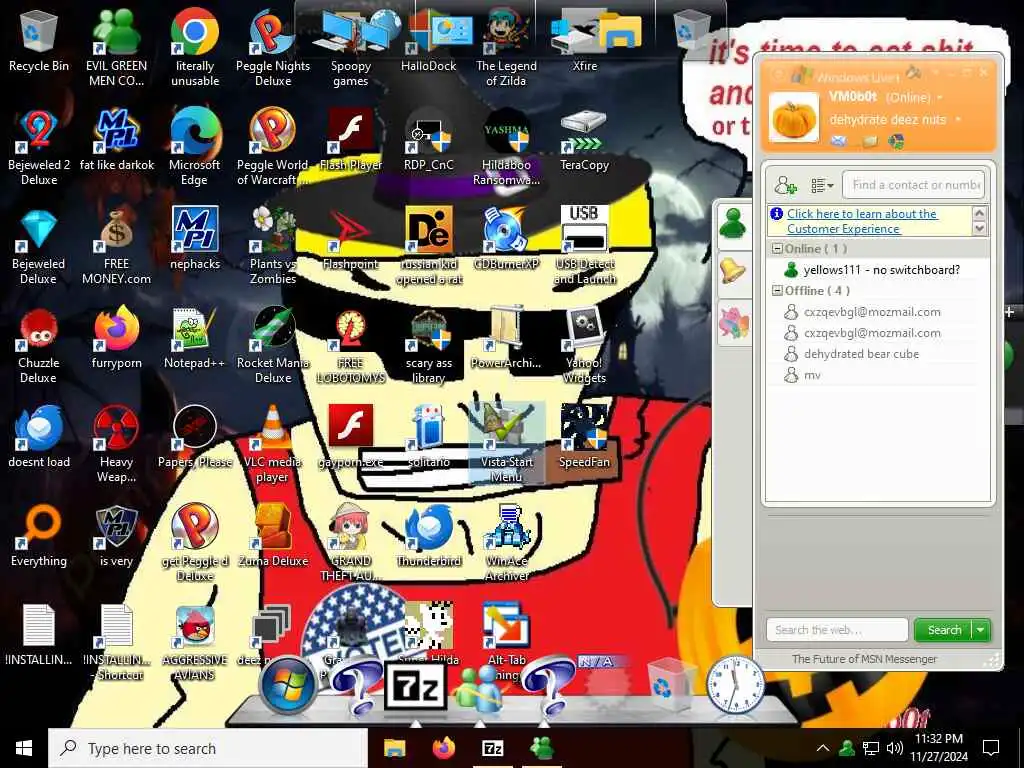This screenshot has width=1024, height=768.
Task: Launch Microsoft Edge shortcut
Action: point(195,148)
